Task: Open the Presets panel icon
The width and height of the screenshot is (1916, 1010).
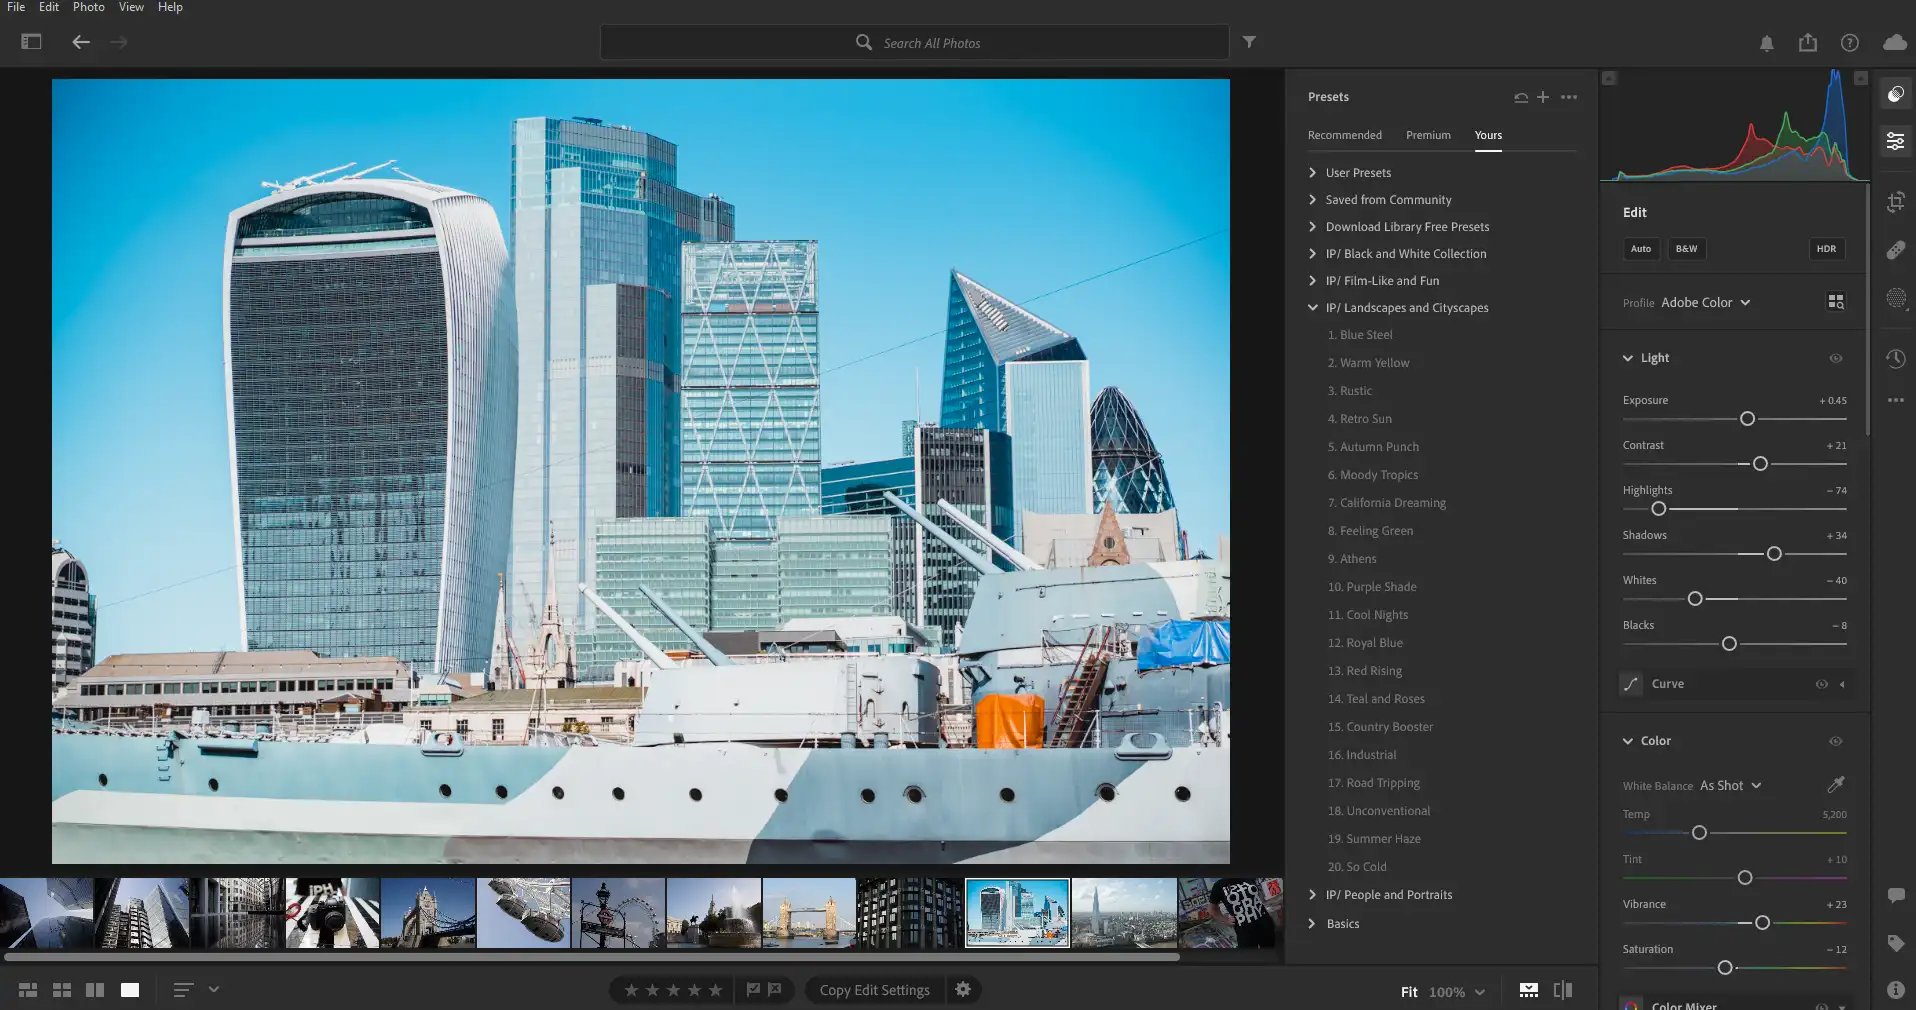Action: (1895, 94)
